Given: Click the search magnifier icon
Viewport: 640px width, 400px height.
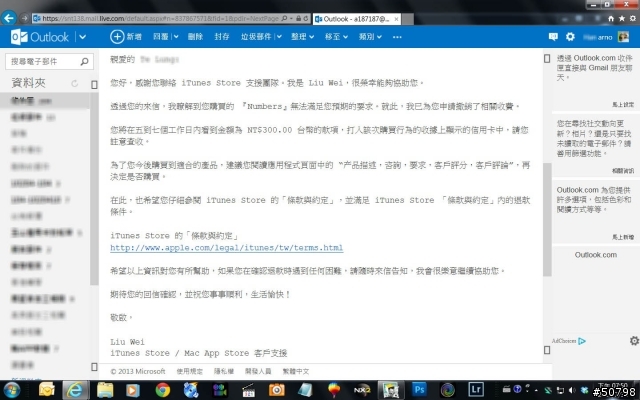Looking at the screenshot, I should tap(84, 61).
